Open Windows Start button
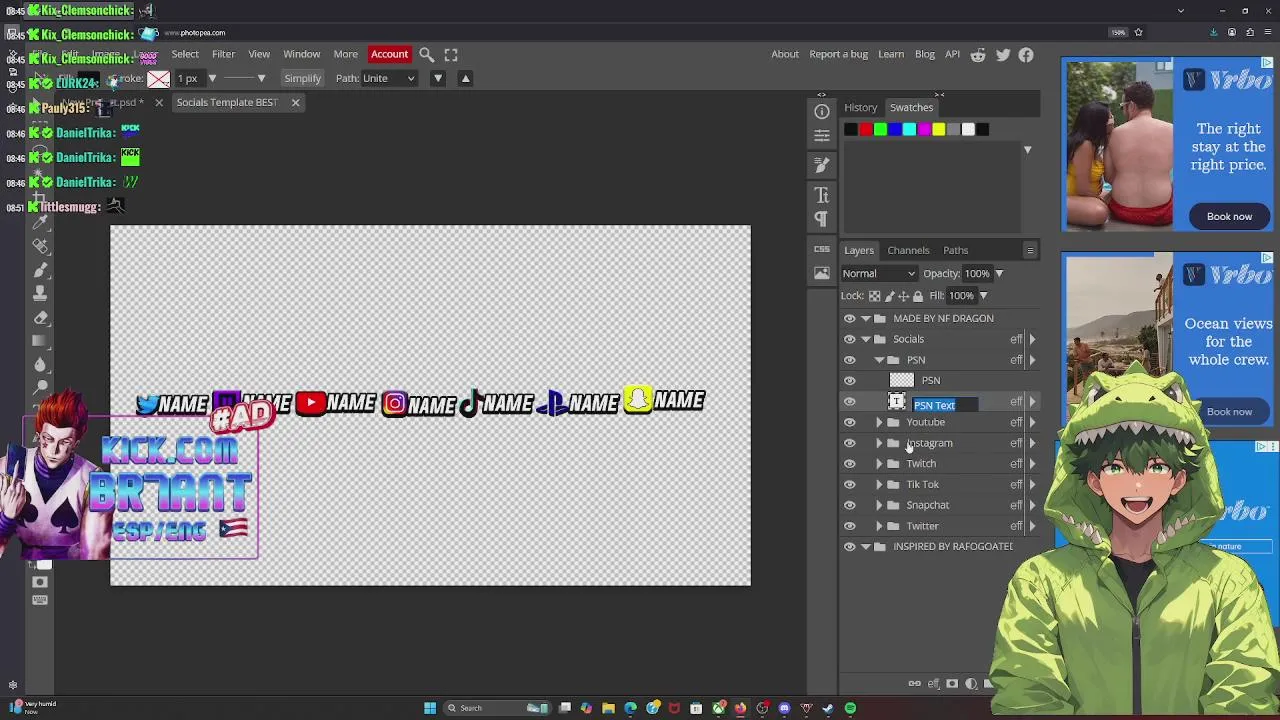 coord(430,708)
